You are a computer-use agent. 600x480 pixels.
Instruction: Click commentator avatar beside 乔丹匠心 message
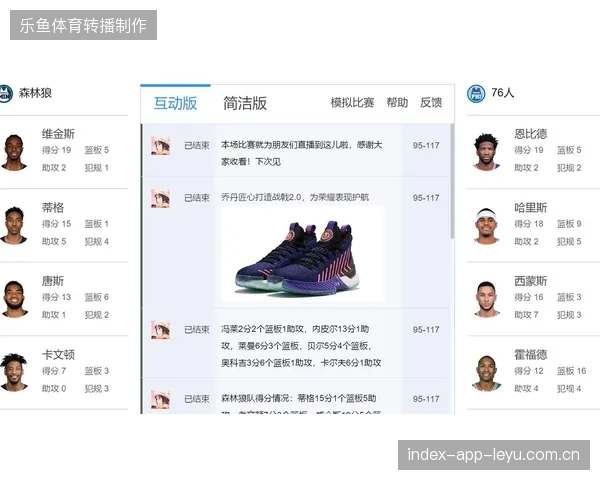[160, 198]
